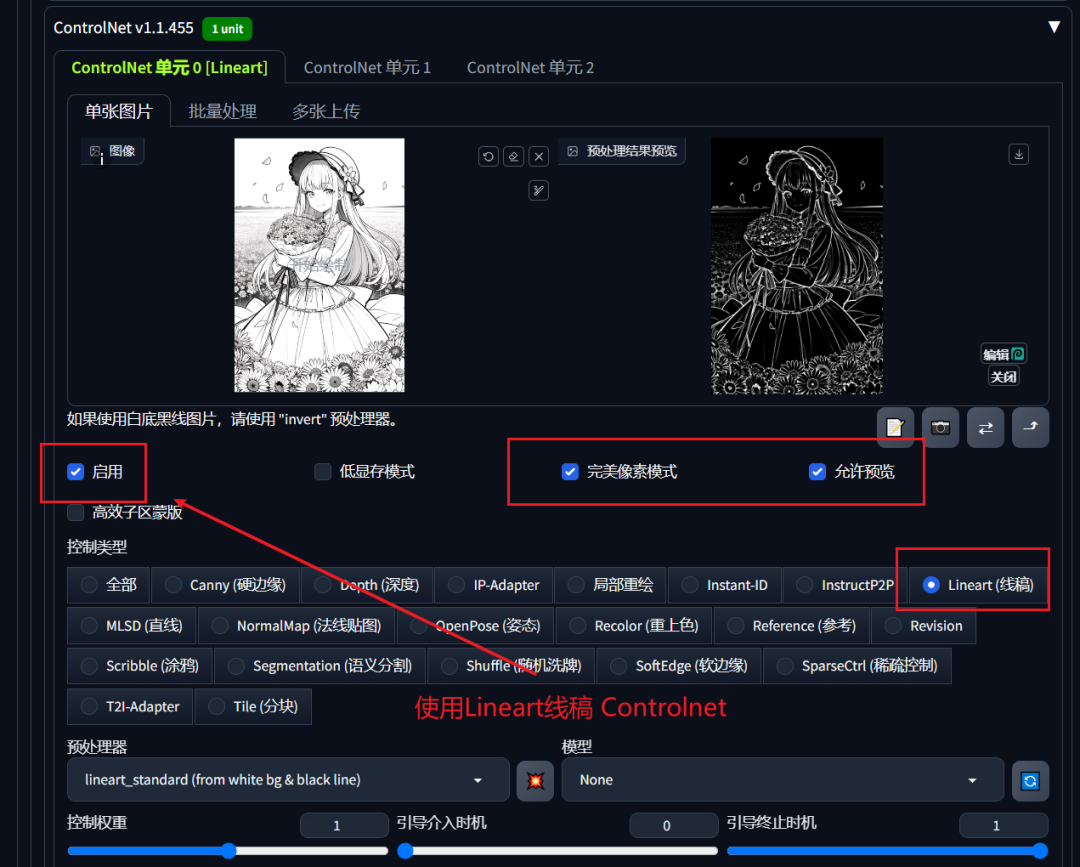
Task: Enable the 低显存模式 checkbox
Action: point(322,472)
